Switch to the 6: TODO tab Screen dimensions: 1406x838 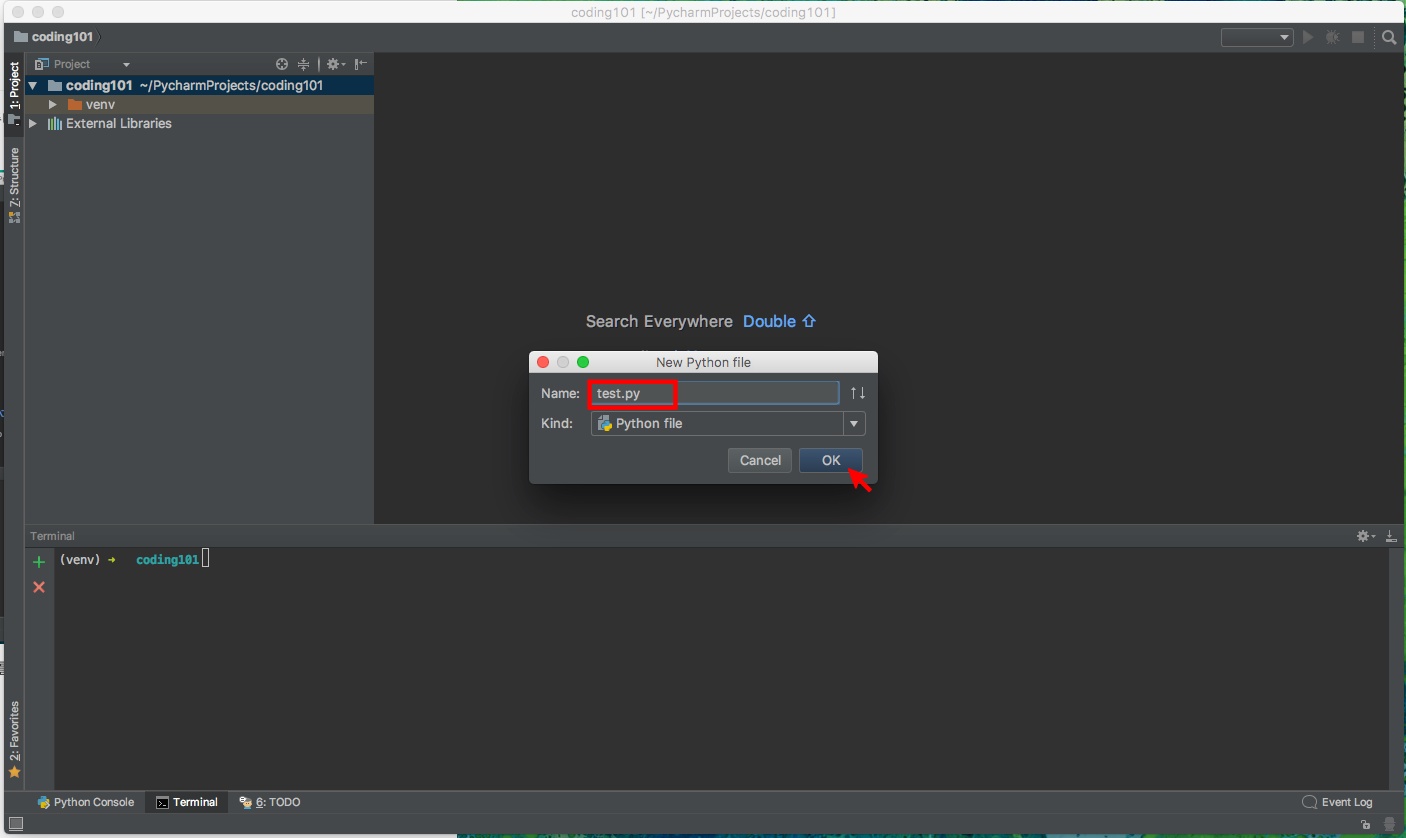click(x=270, y=802)
